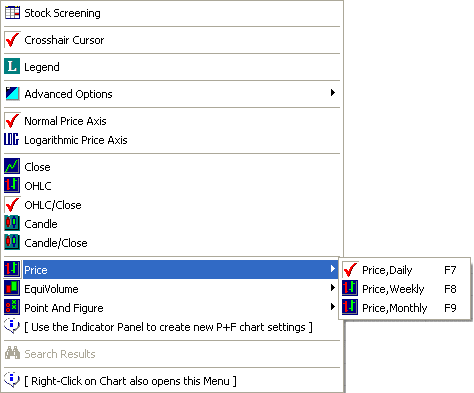Select the OHLC chart style label
The height and width of the screenshot is (393, 474).
coord(38,186)
